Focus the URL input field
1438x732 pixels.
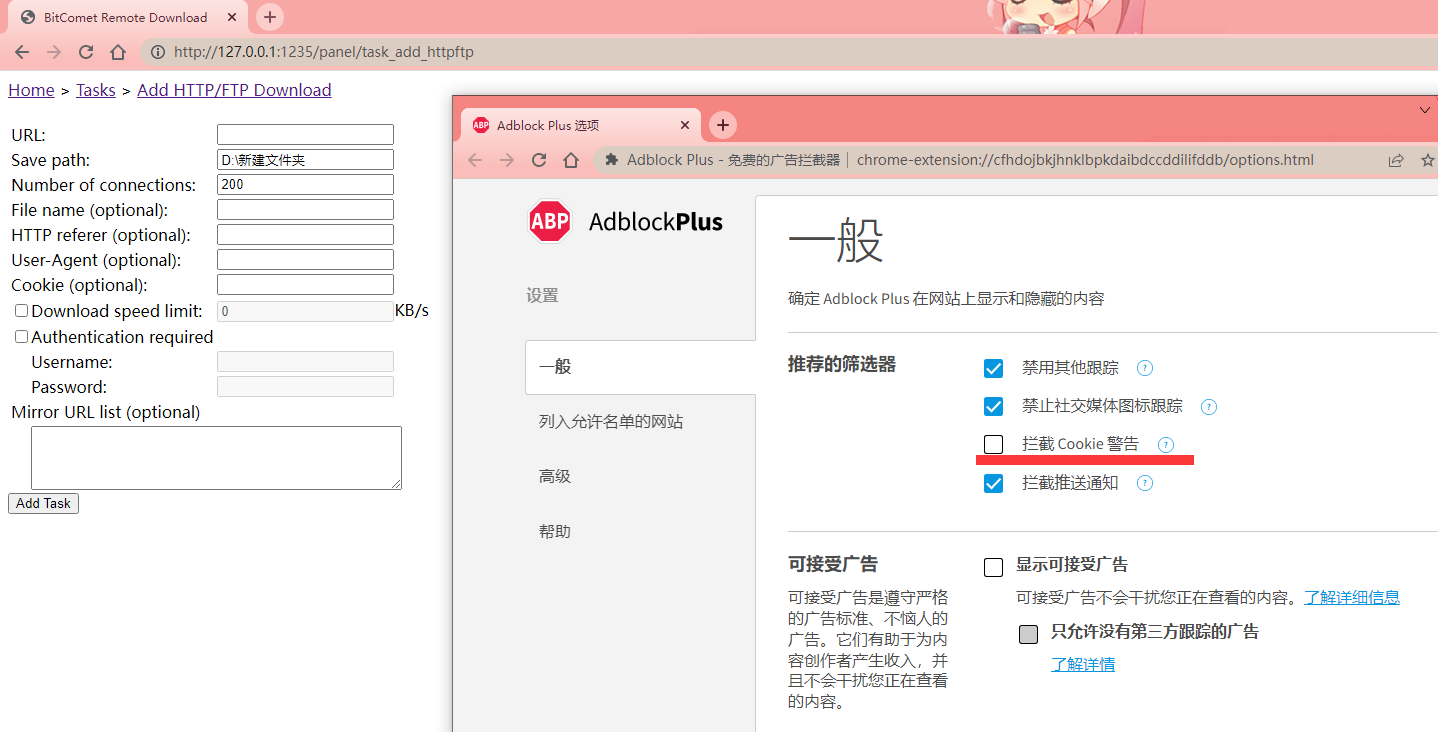click(x=305, y=135)
